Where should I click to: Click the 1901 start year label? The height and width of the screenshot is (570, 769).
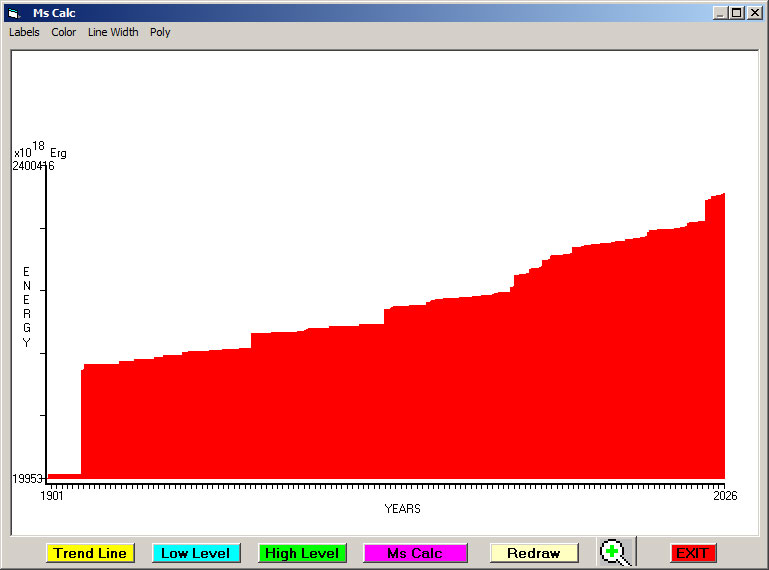pyautogui.click(x=52, y=496)
